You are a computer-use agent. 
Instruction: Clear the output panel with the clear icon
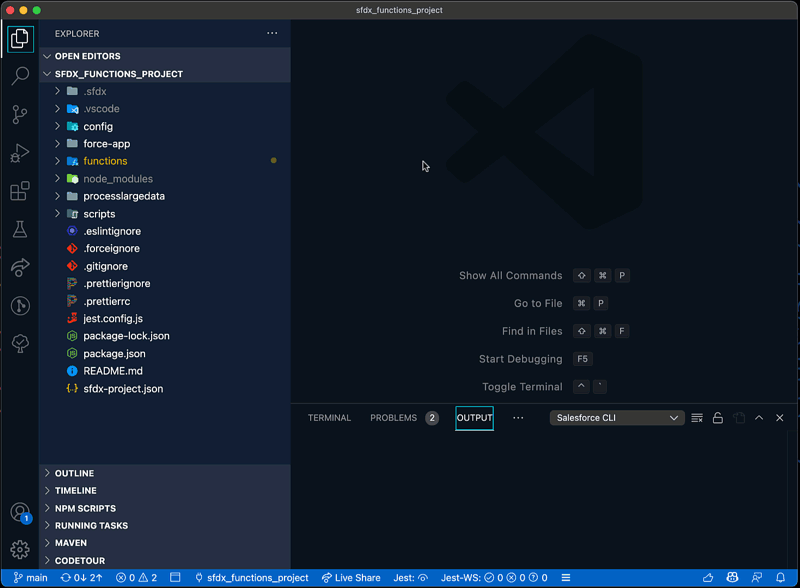[696, 418]
